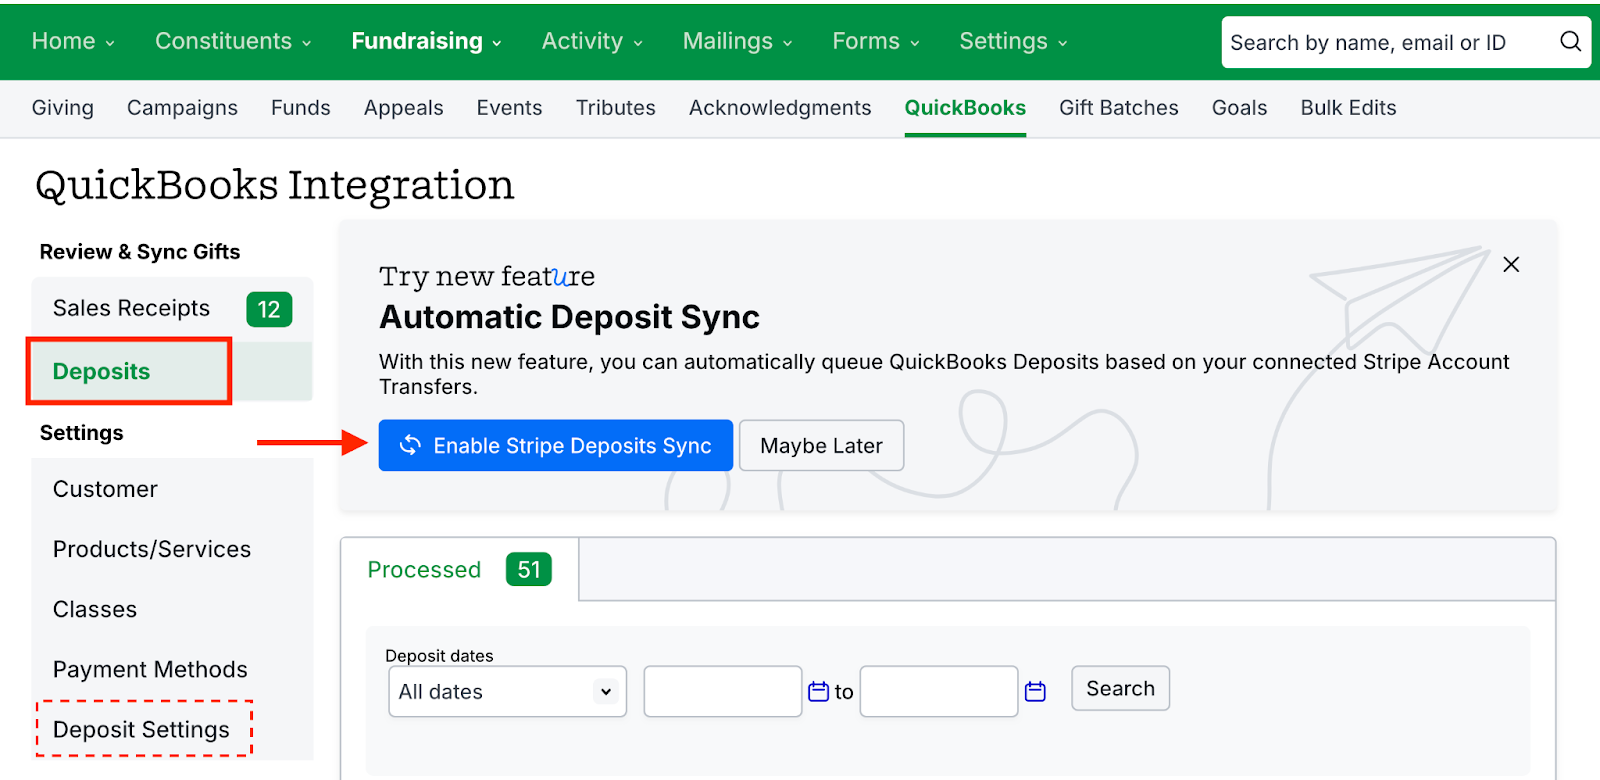
Task: Select the Appeals tab
Action: pyautogui.click(x=403, y=108)
